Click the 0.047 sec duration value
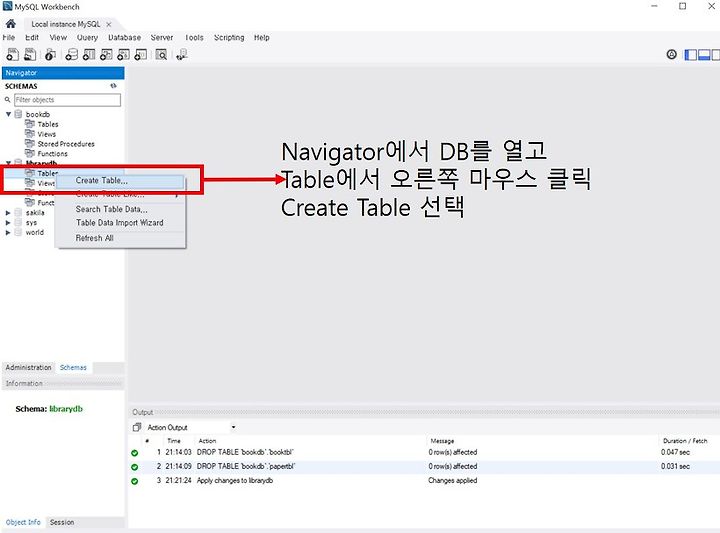This screenshot has height=533, width=720. (x=675, y=452)
